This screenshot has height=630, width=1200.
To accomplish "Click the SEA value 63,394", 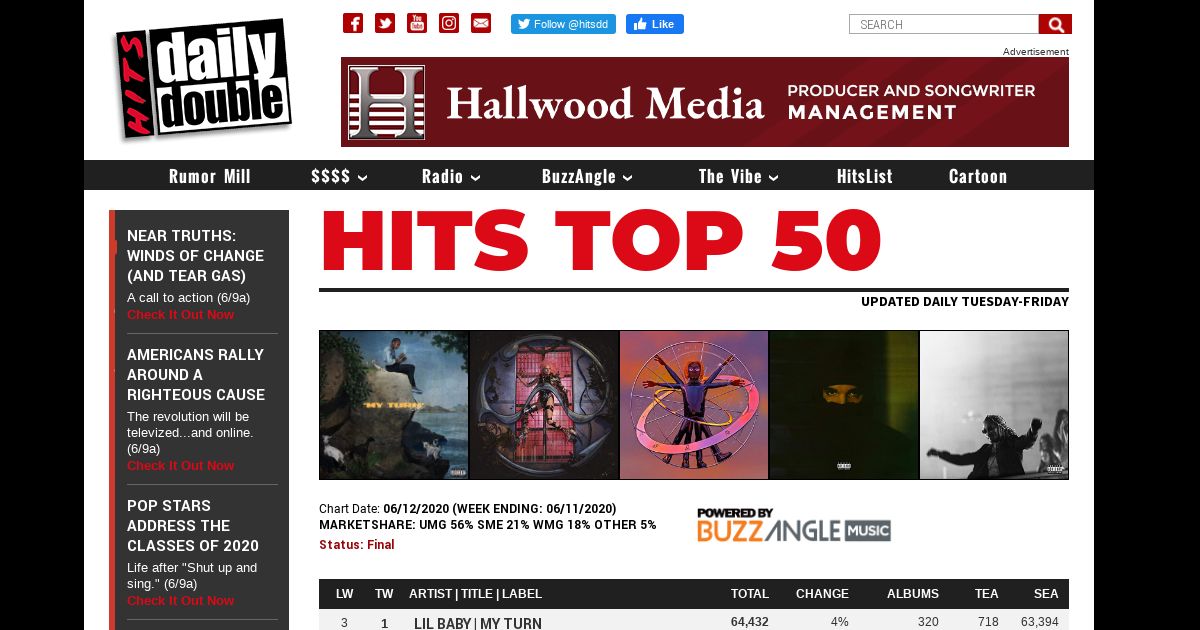I will 1040,622.
